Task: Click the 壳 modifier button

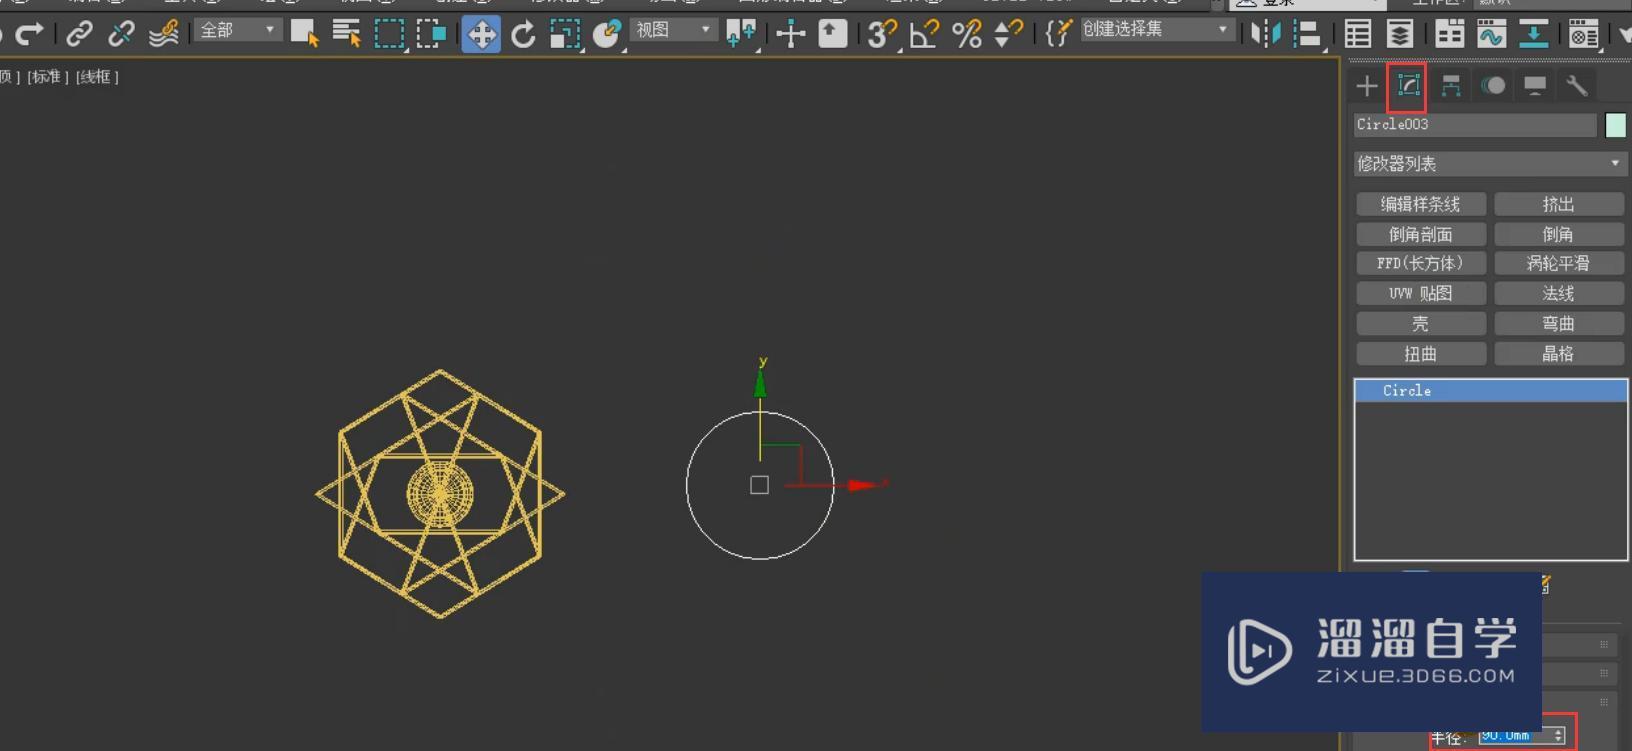Action: [1420, 324]
